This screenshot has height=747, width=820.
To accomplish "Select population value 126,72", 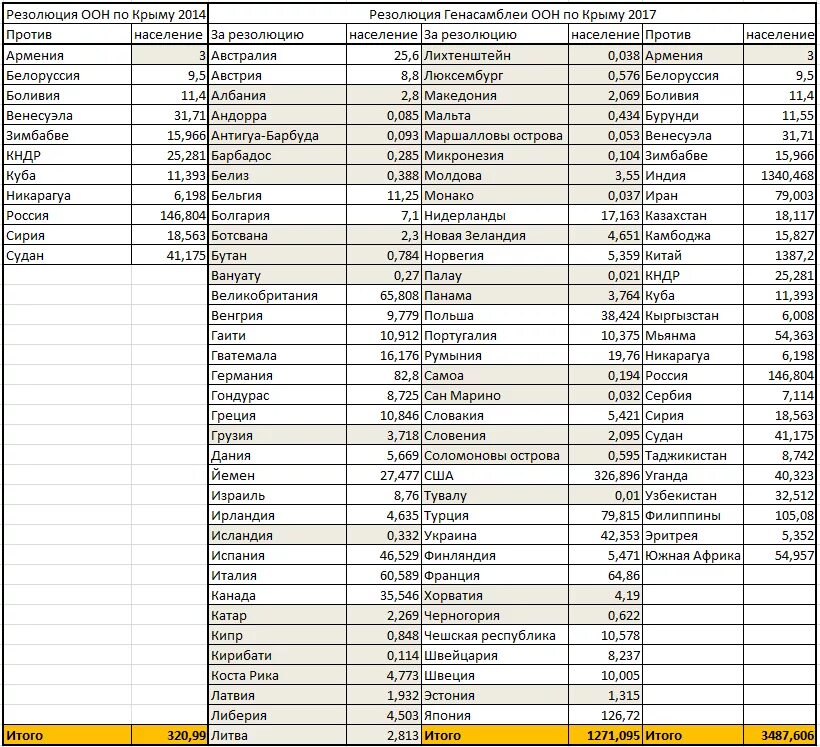I will (605, 715).
